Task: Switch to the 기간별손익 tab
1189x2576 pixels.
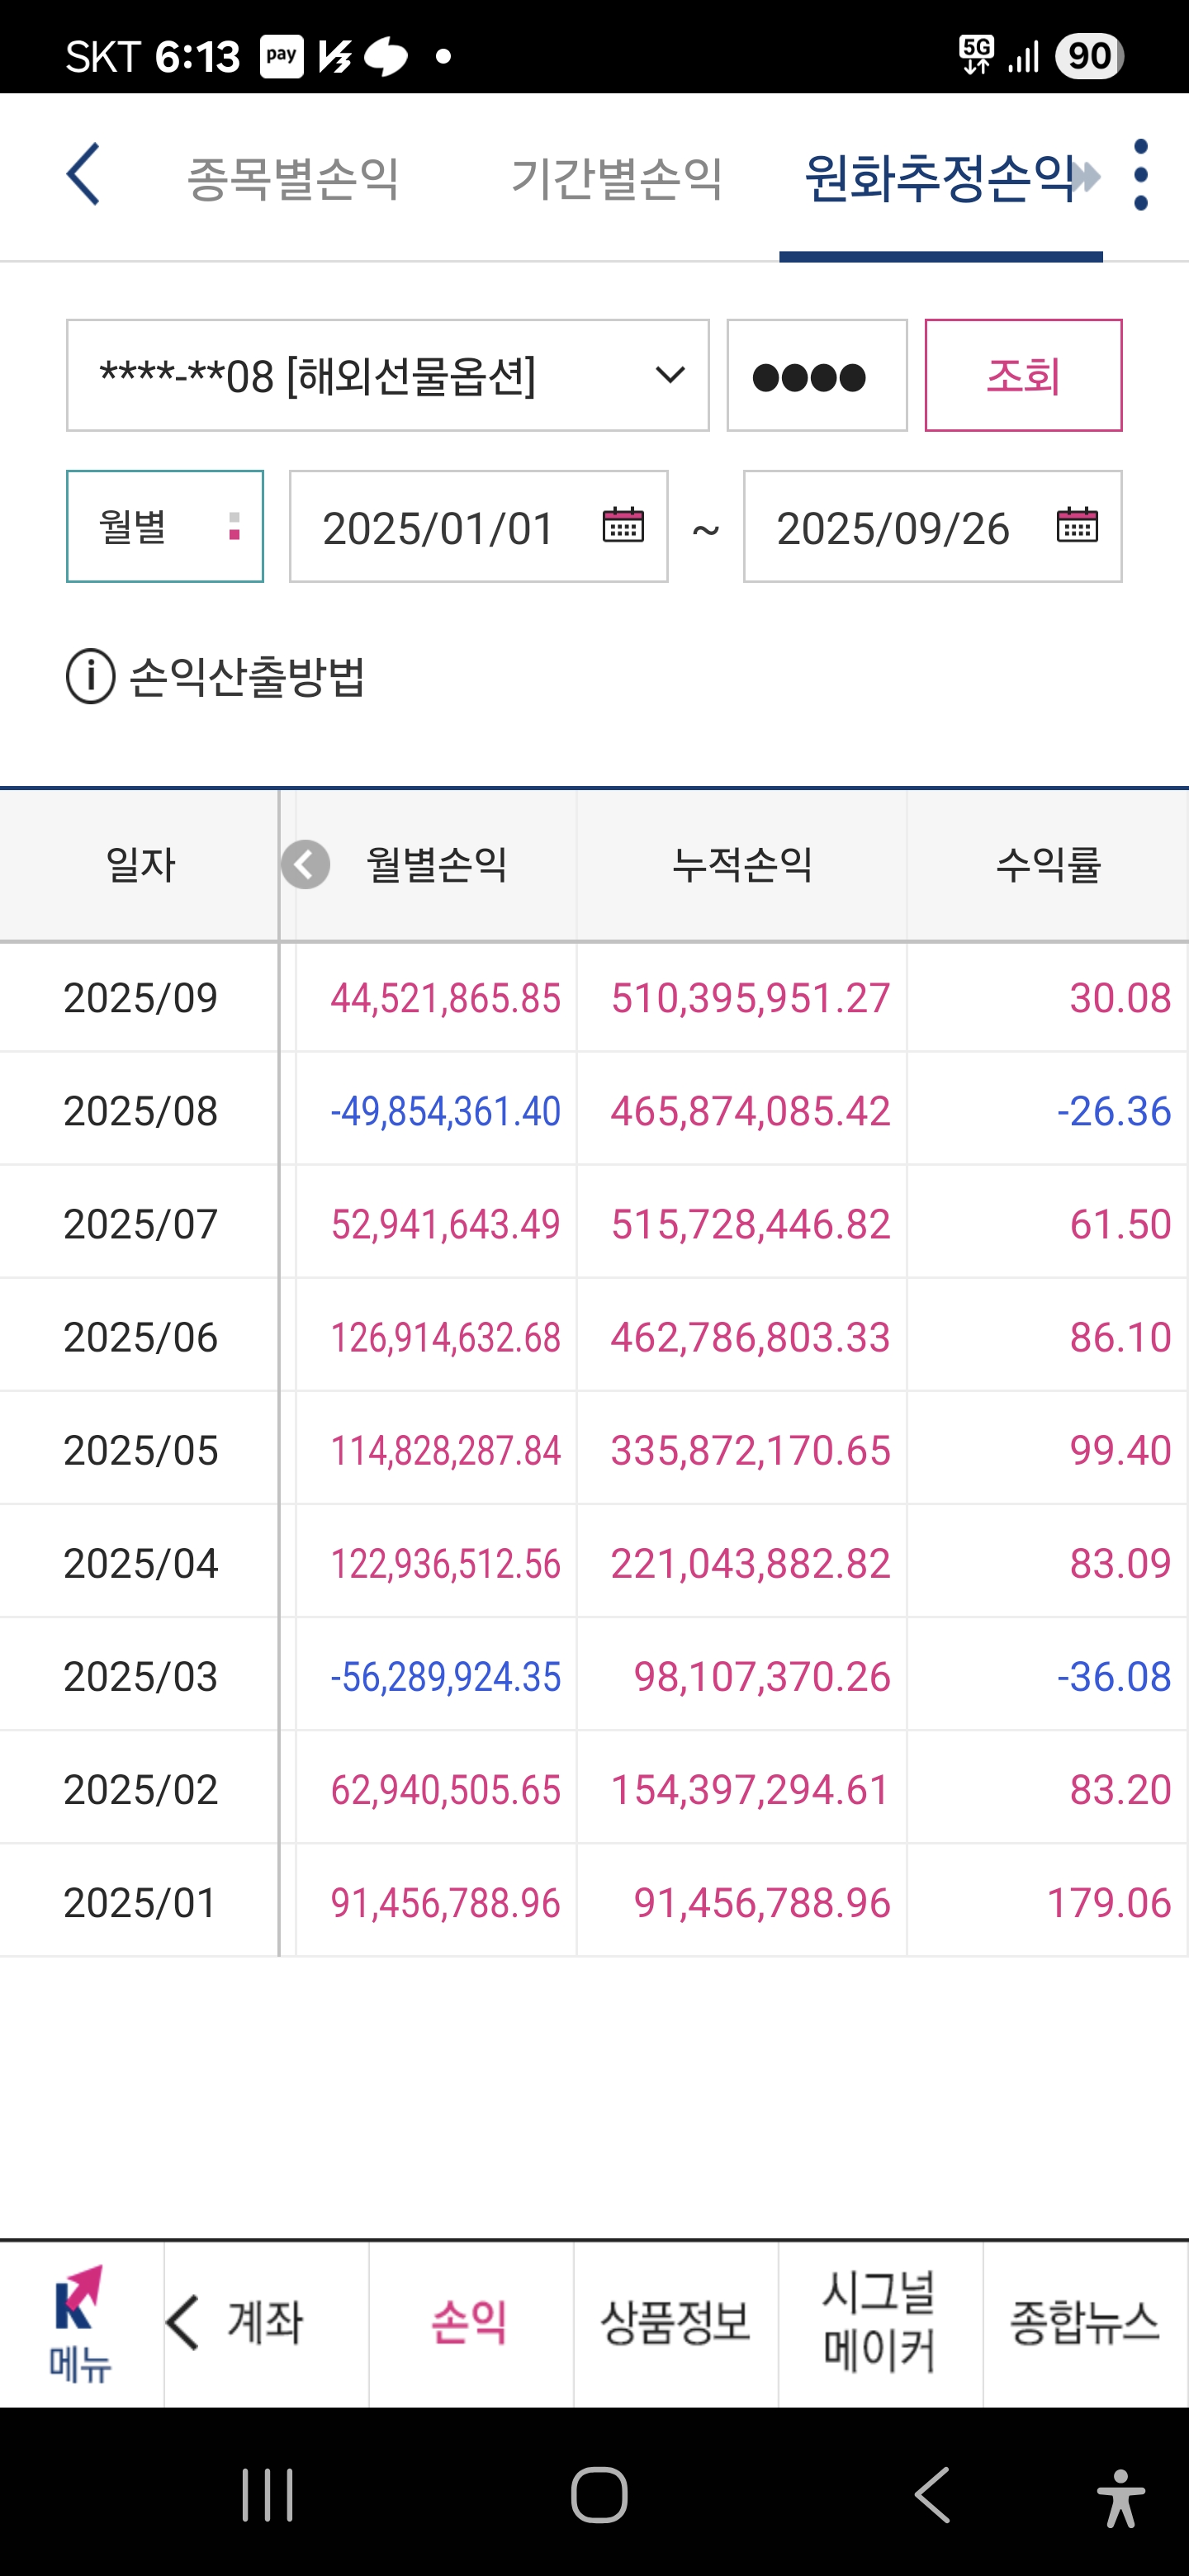Action: click(x=616, y=178)
